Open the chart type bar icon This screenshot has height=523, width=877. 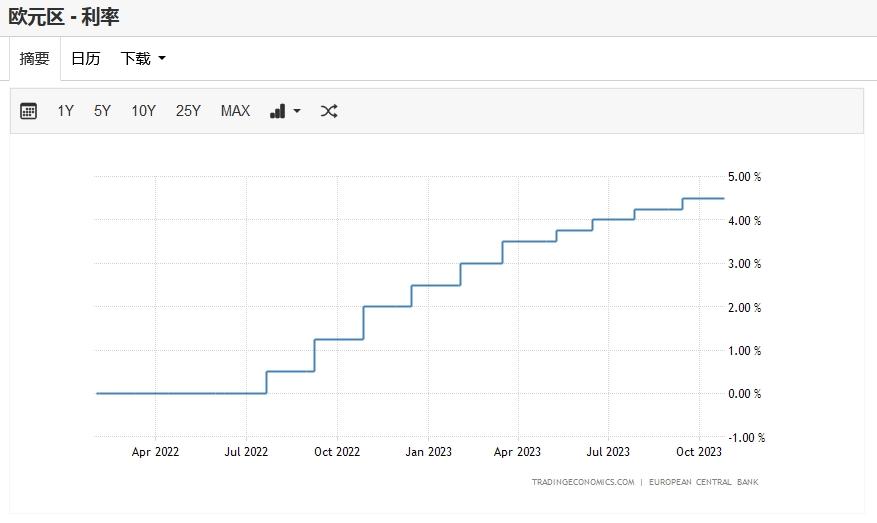coord(277,111)
